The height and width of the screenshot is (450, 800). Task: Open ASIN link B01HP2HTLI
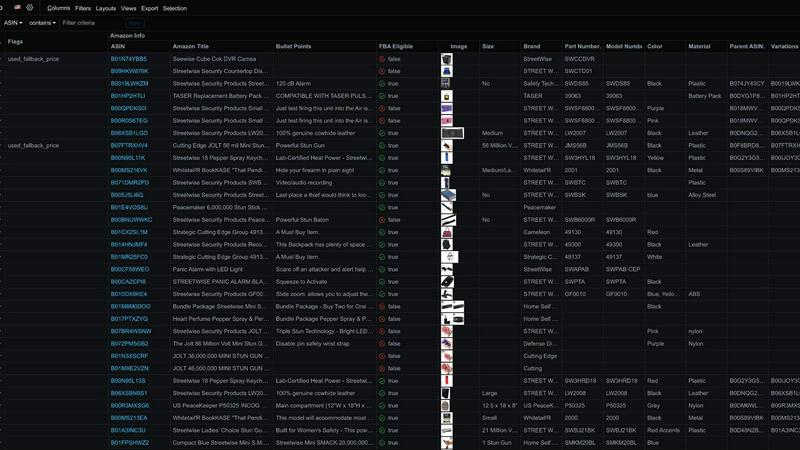point(128,96)
